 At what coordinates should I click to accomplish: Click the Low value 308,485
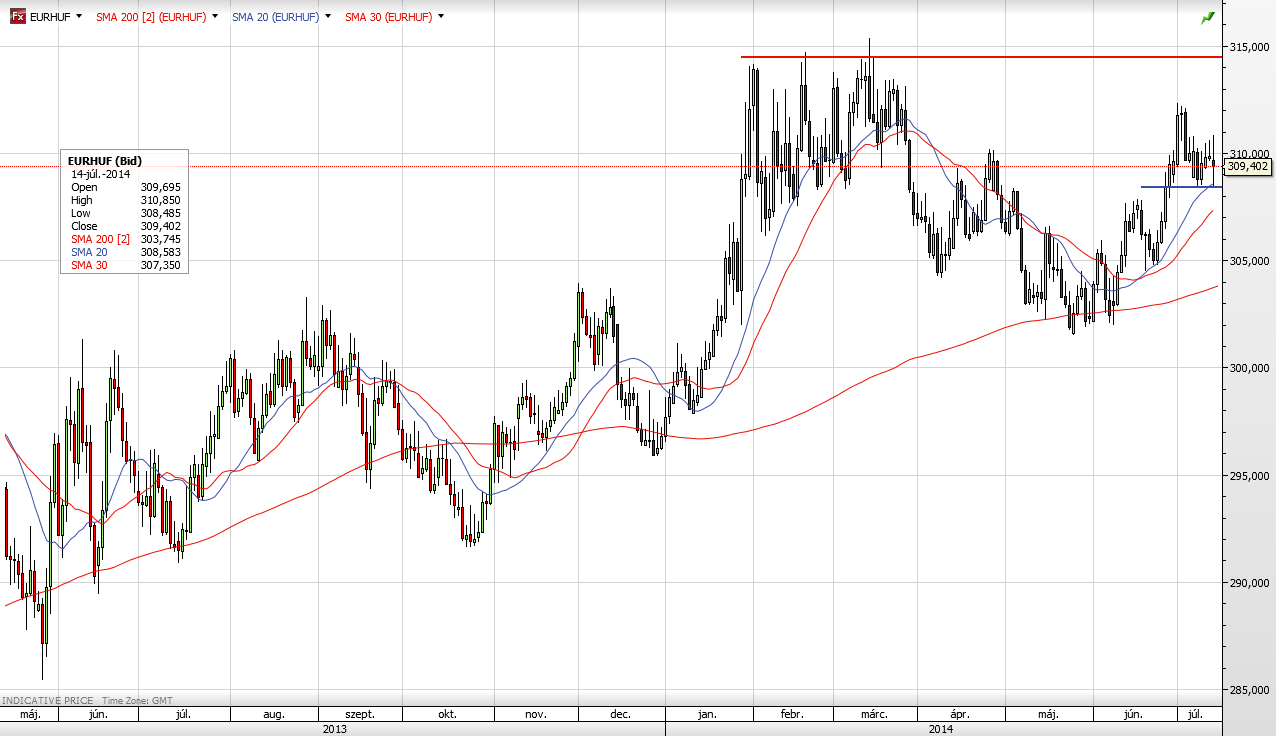(161, 213)
